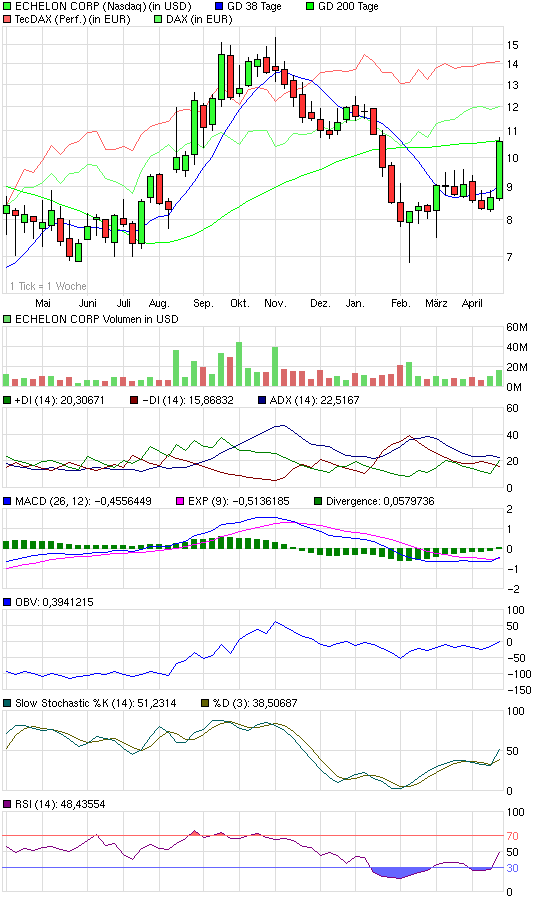Click the purple RSI legend swatch
Image resolution: width=545 pixels, height=913 pixels.
pos(7,804)
